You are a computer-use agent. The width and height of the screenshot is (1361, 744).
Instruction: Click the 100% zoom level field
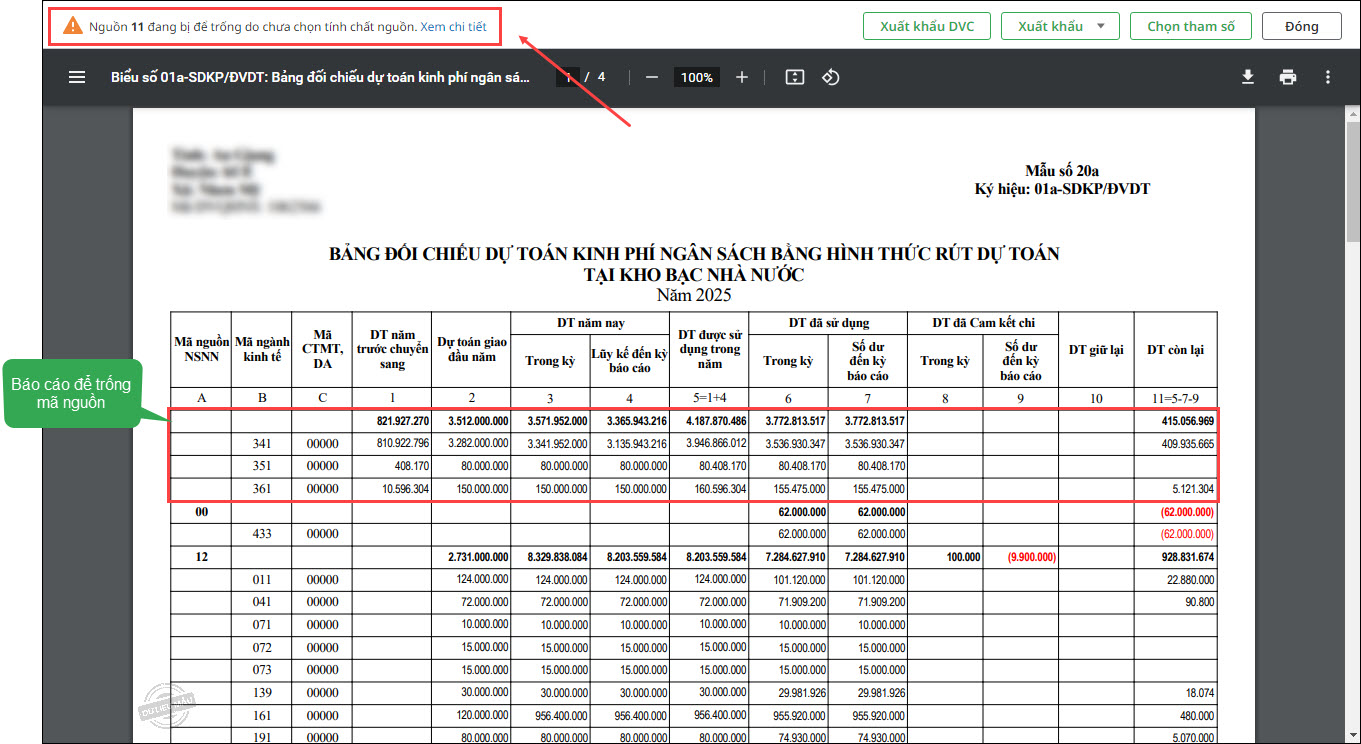coord(697,77)
